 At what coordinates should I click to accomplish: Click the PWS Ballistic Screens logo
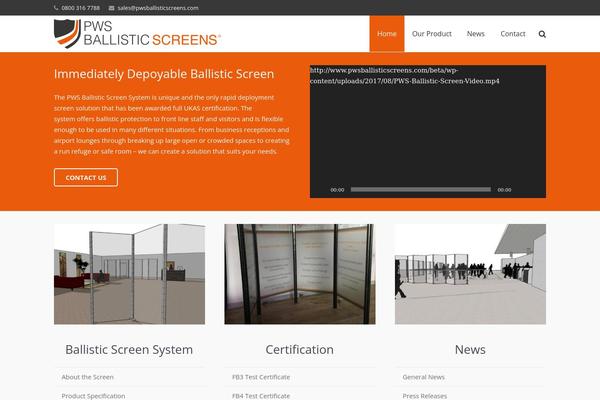click(x=137, y=34)
